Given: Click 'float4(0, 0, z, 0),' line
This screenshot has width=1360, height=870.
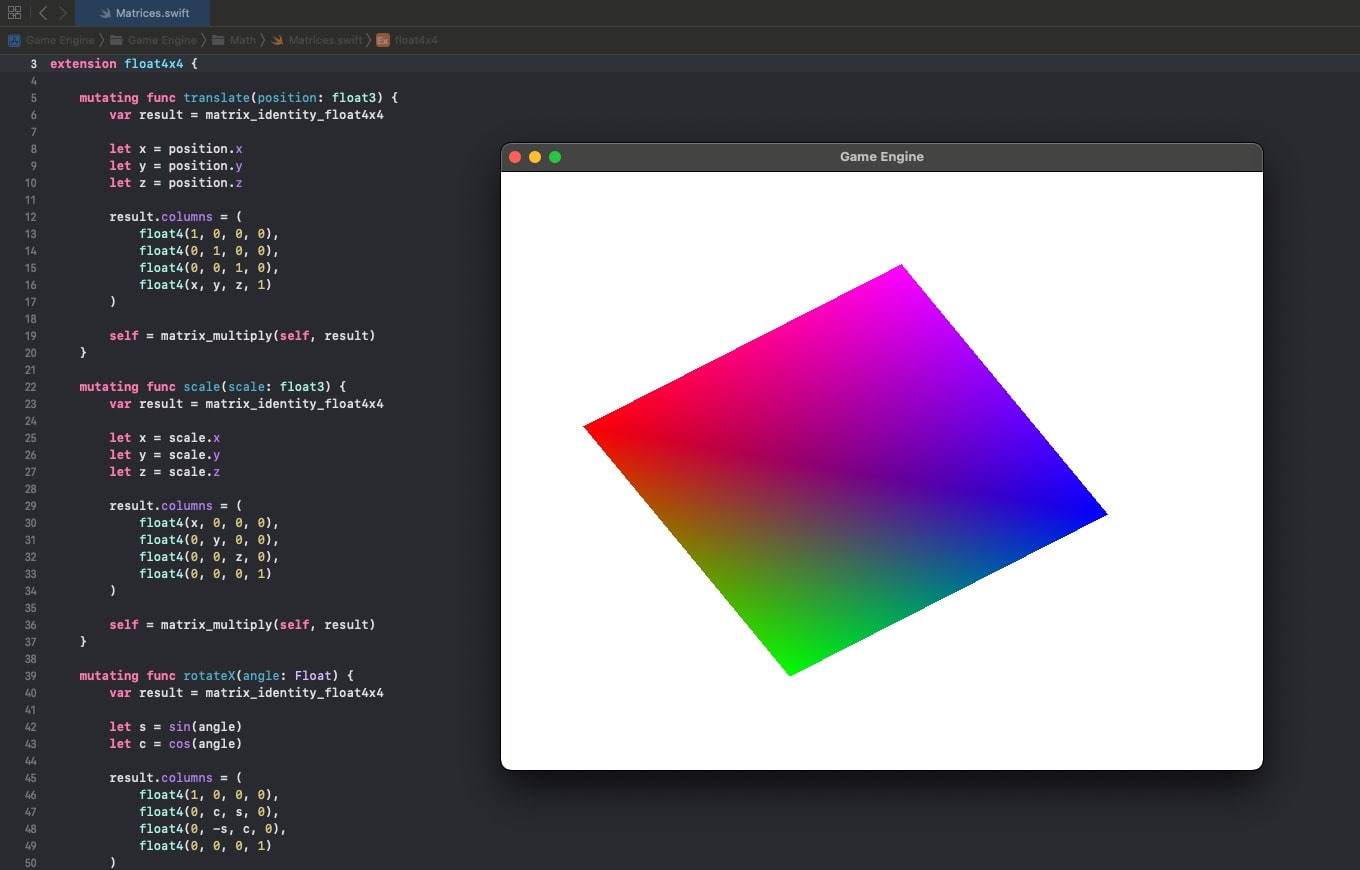Looking at the screenshot, I should coord(209,557).
